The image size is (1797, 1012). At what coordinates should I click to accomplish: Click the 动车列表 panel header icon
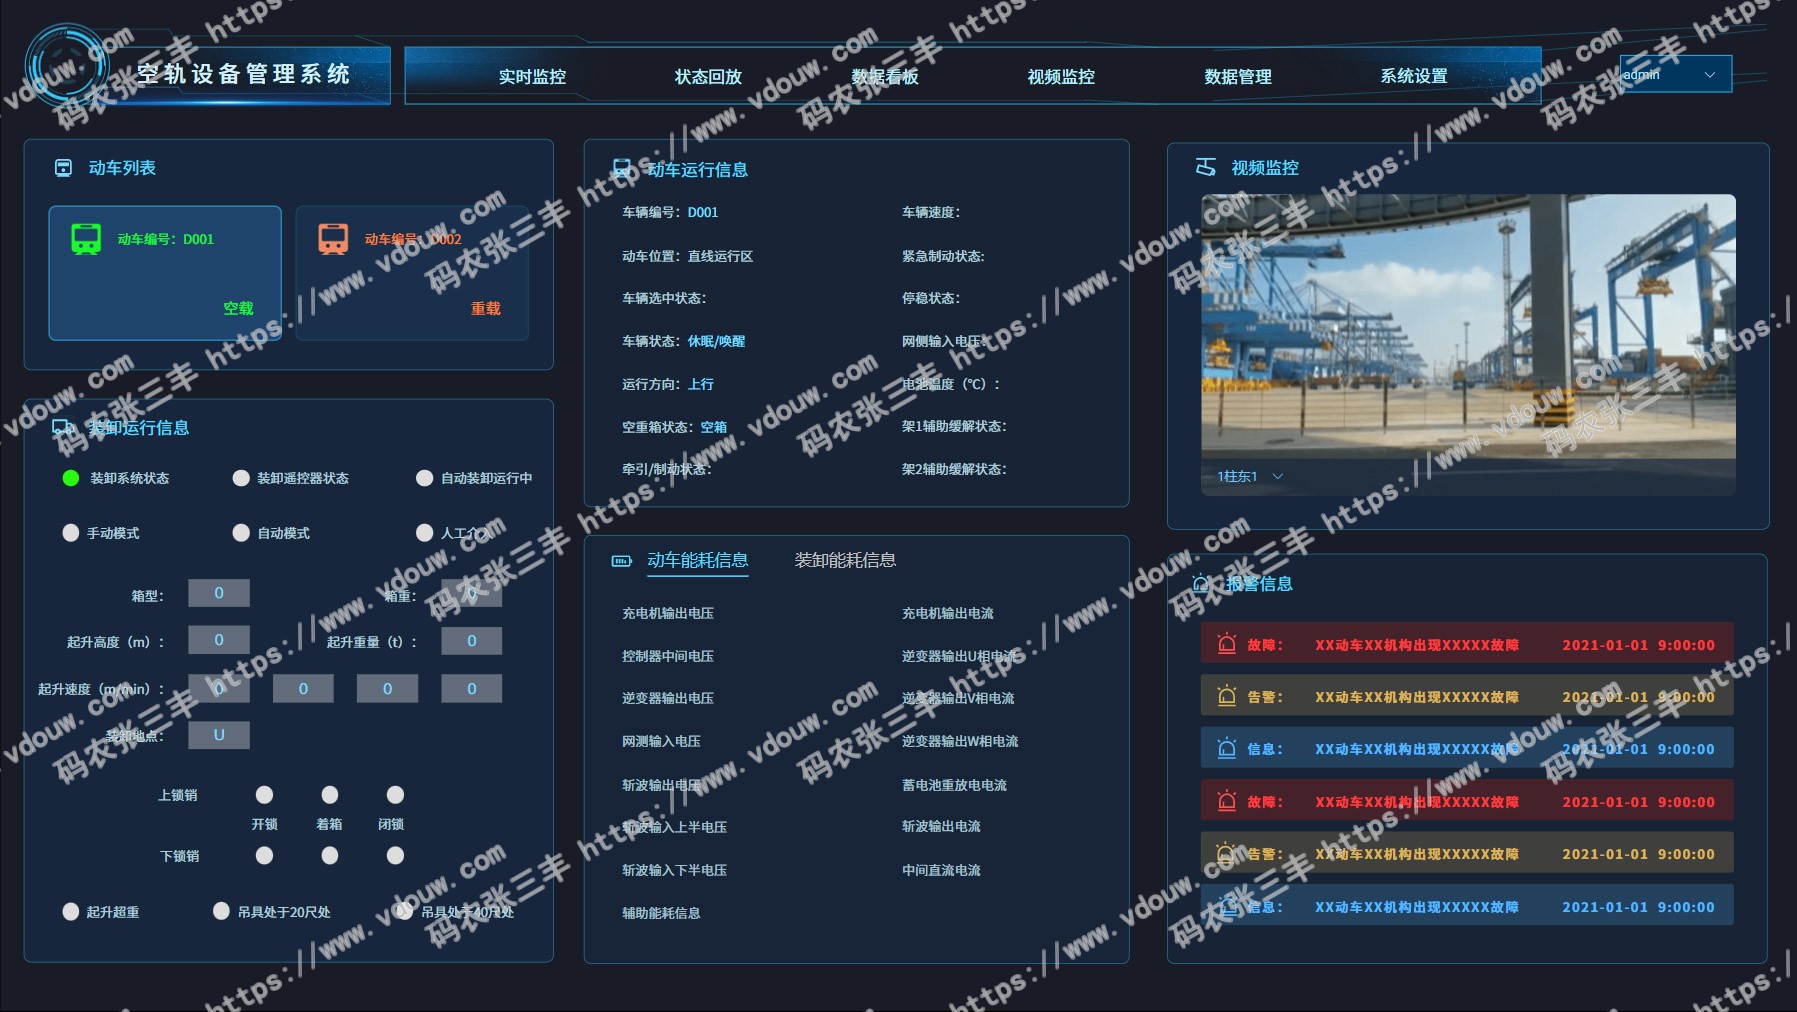tap(63, 168)
